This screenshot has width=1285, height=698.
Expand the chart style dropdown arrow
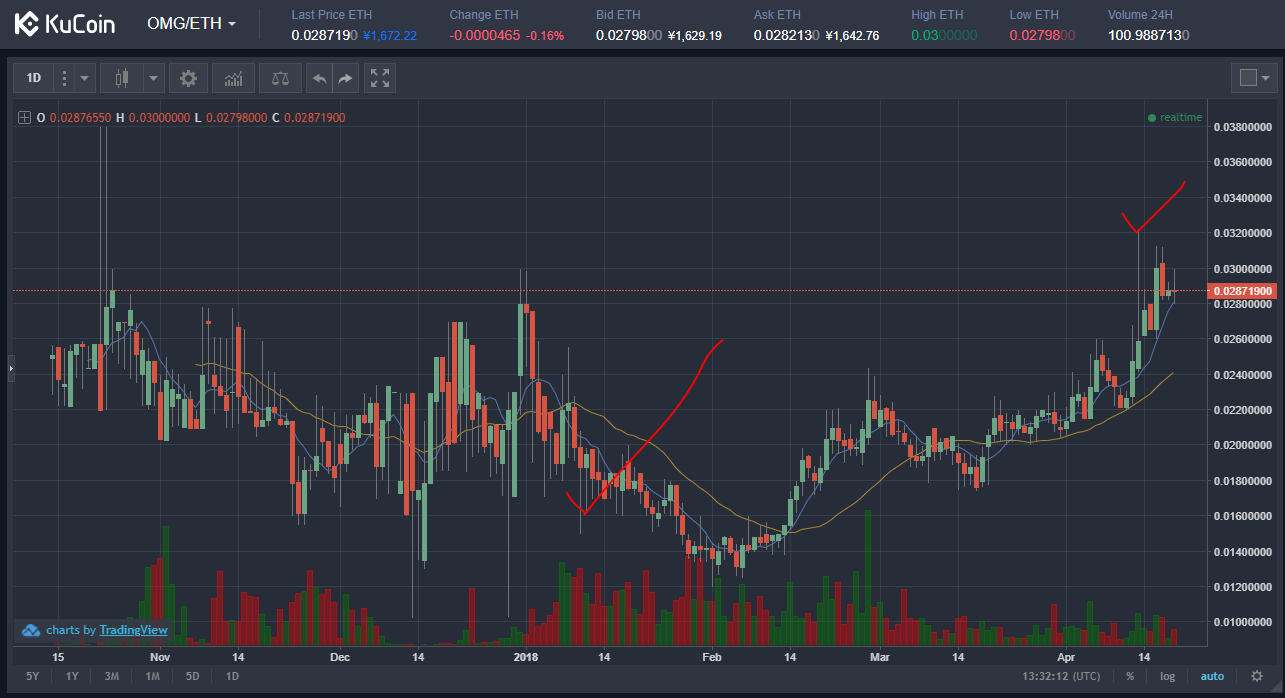click(153, 78)
